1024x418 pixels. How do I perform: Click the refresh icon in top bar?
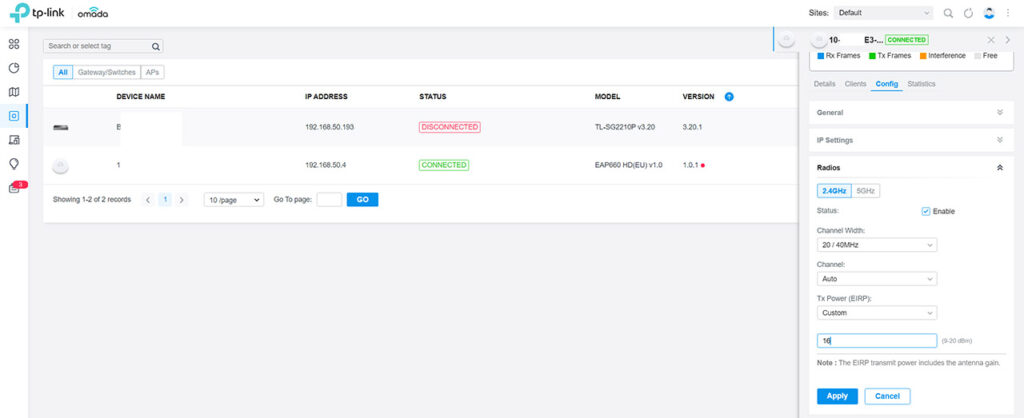point(968,13)
